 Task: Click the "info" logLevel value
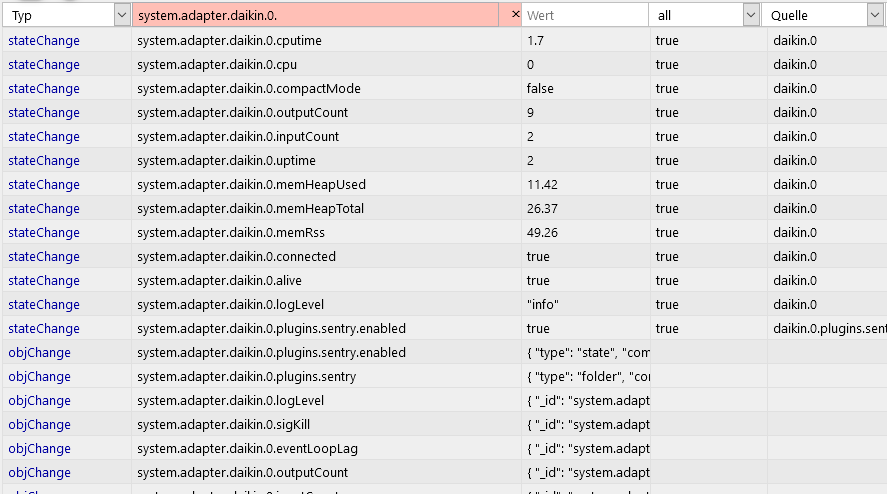pyautogui.click(x=542, y=304)
